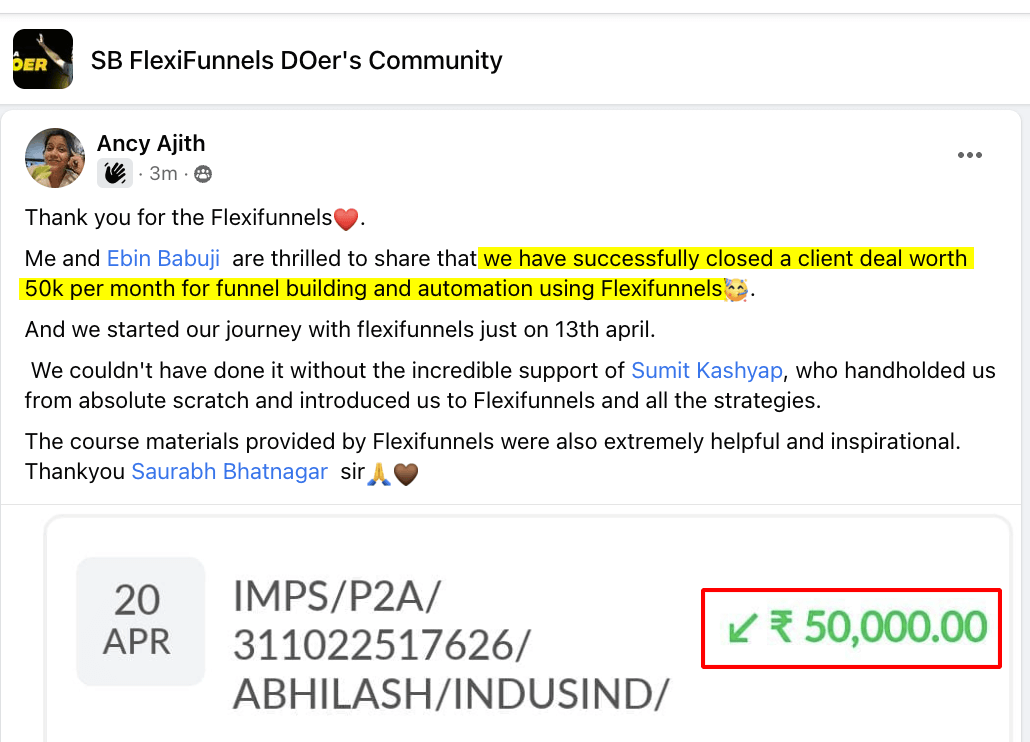
Task: Click the brown heart emoji
Action: click(x=405, y=473)
